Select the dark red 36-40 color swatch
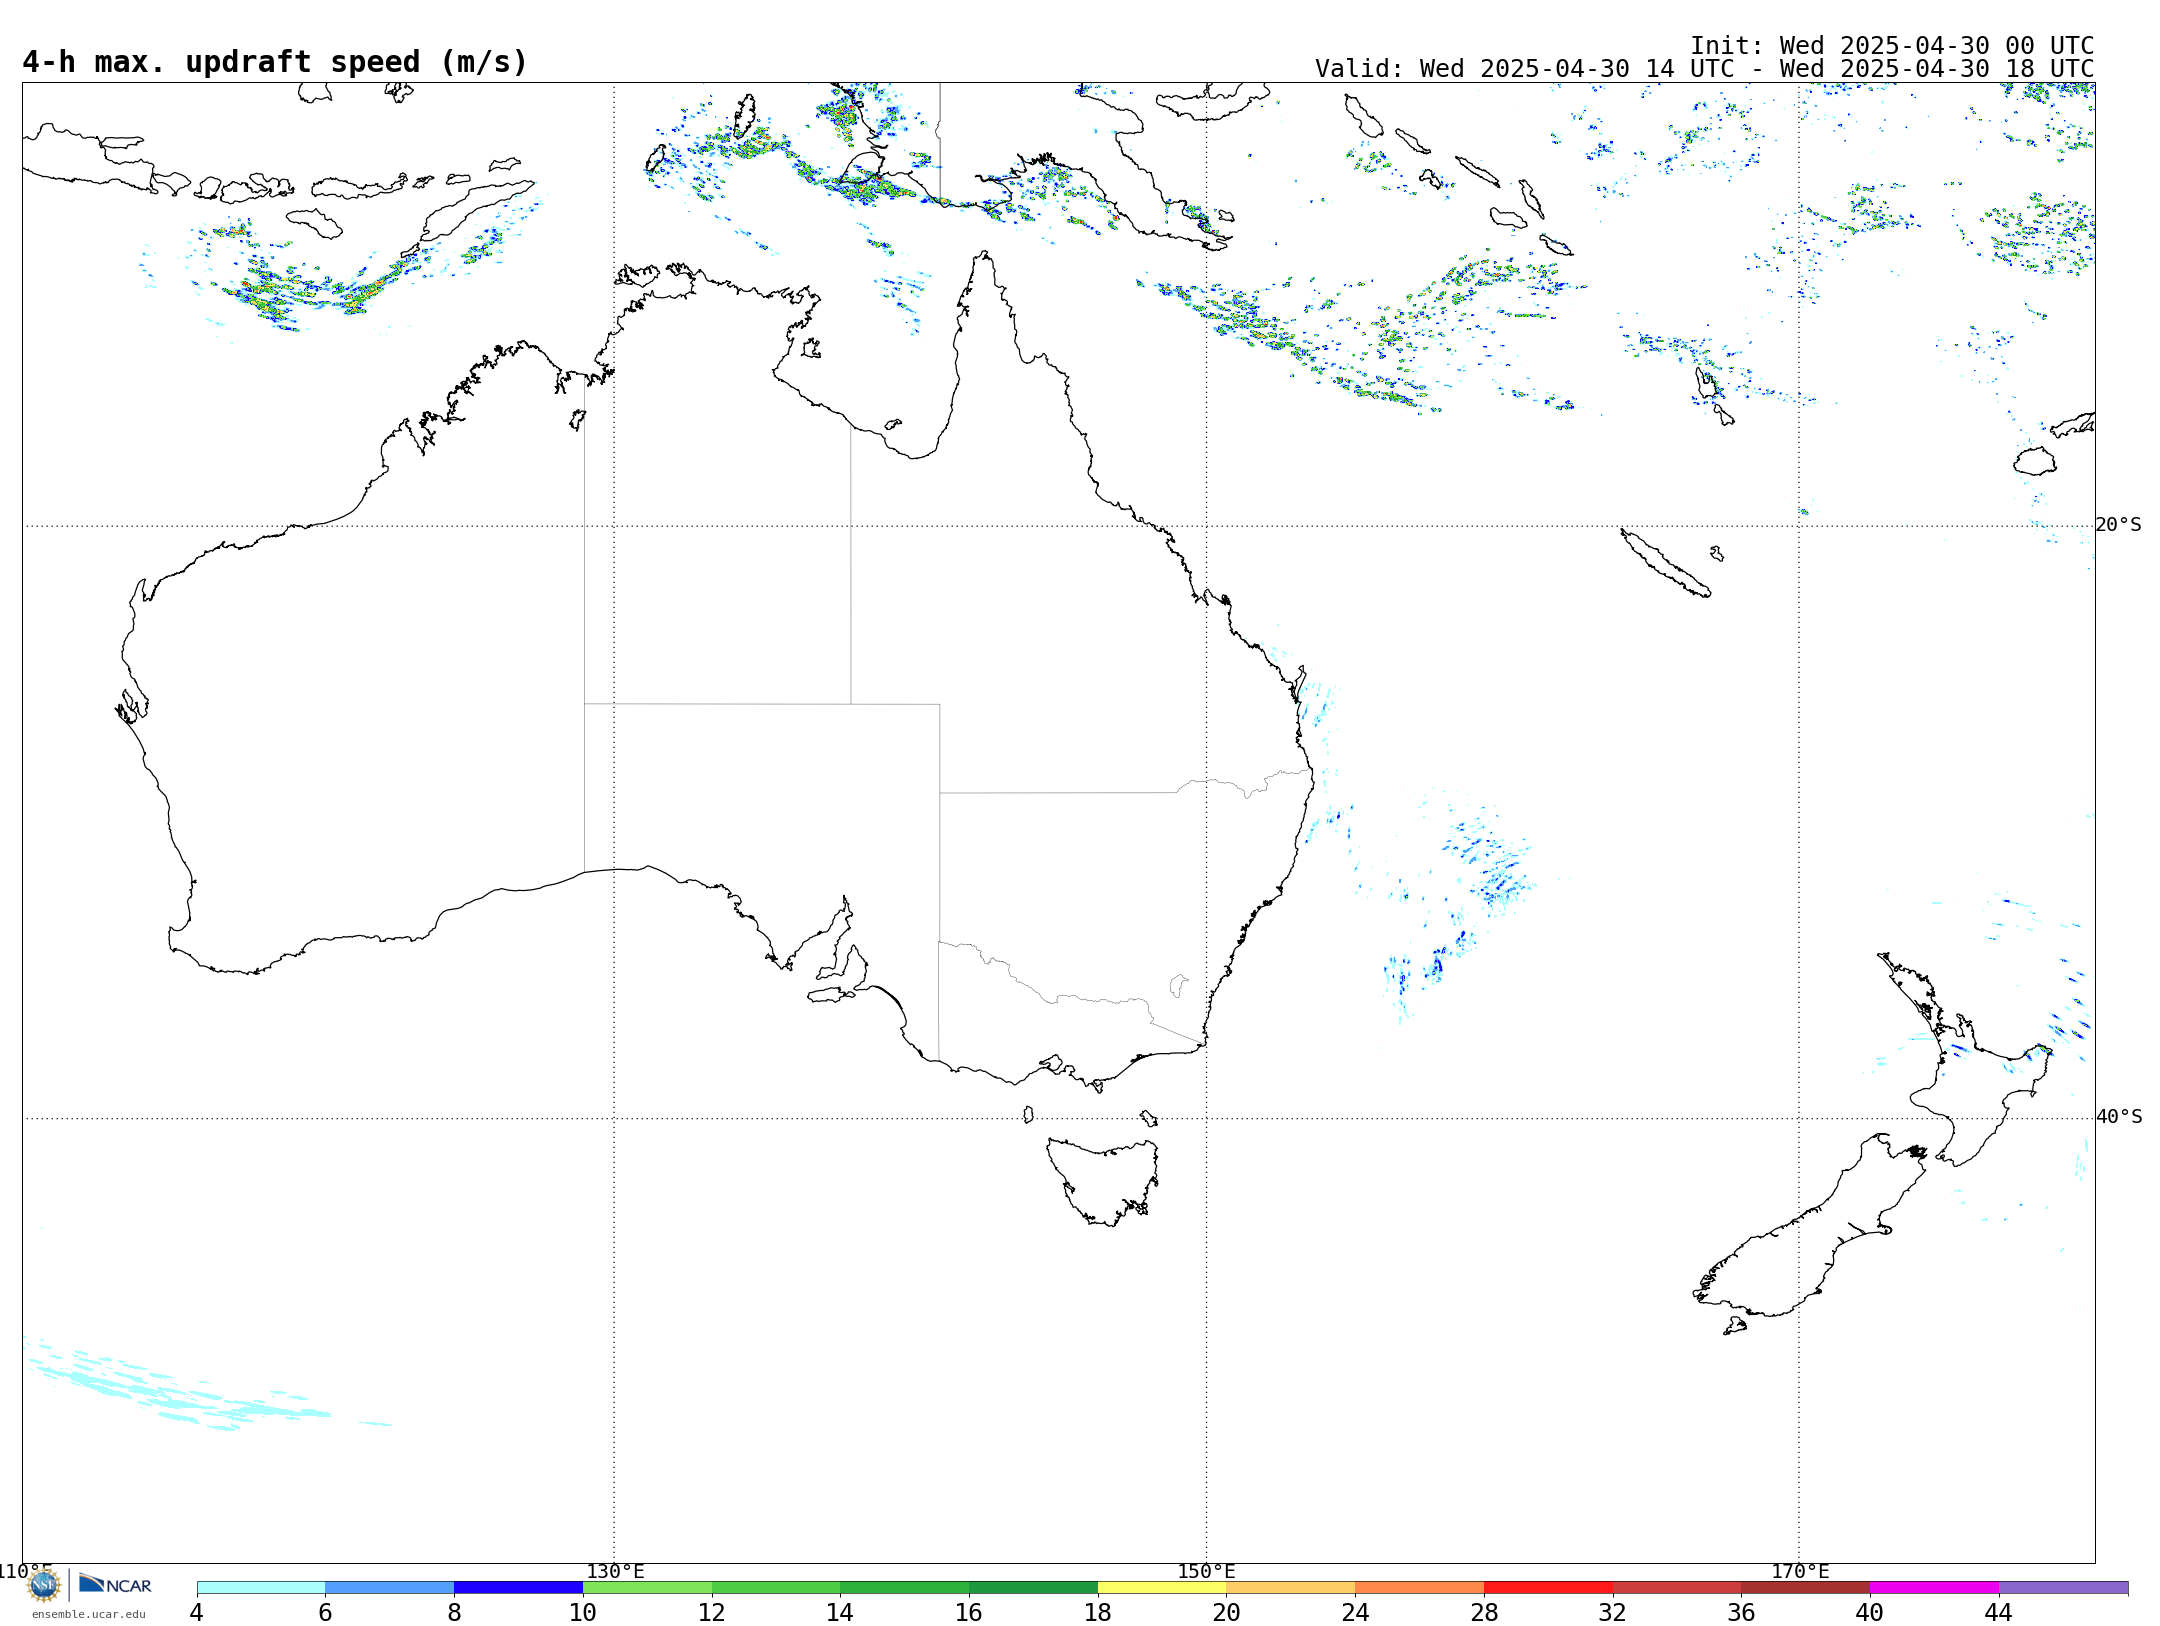Viewport: 2160px width, 1626px height. pyautogui.click(x=1805, y=1588)
